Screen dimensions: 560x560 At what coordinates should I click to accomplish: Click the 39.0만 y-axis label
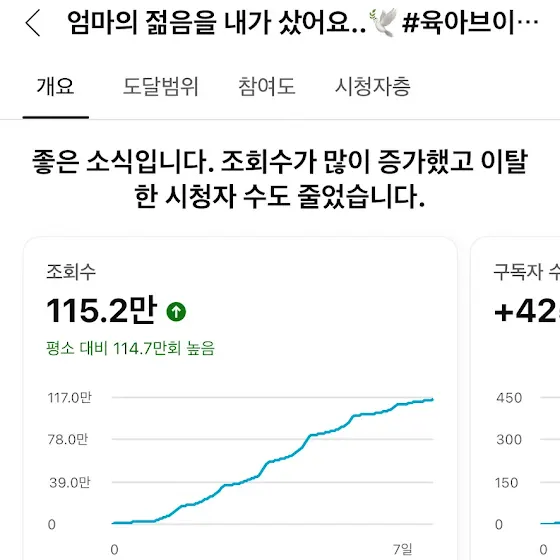click(70, 482)
